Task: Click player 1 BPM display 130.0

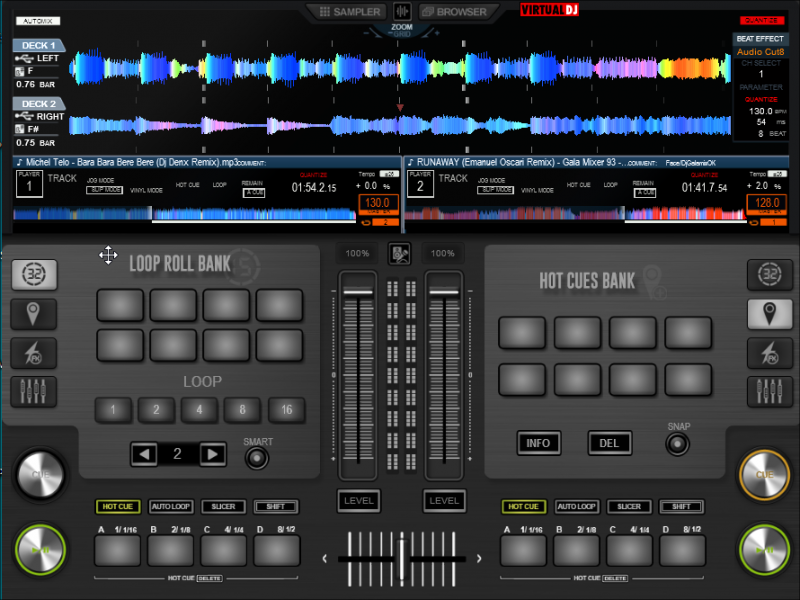Action: pos(378,203)
